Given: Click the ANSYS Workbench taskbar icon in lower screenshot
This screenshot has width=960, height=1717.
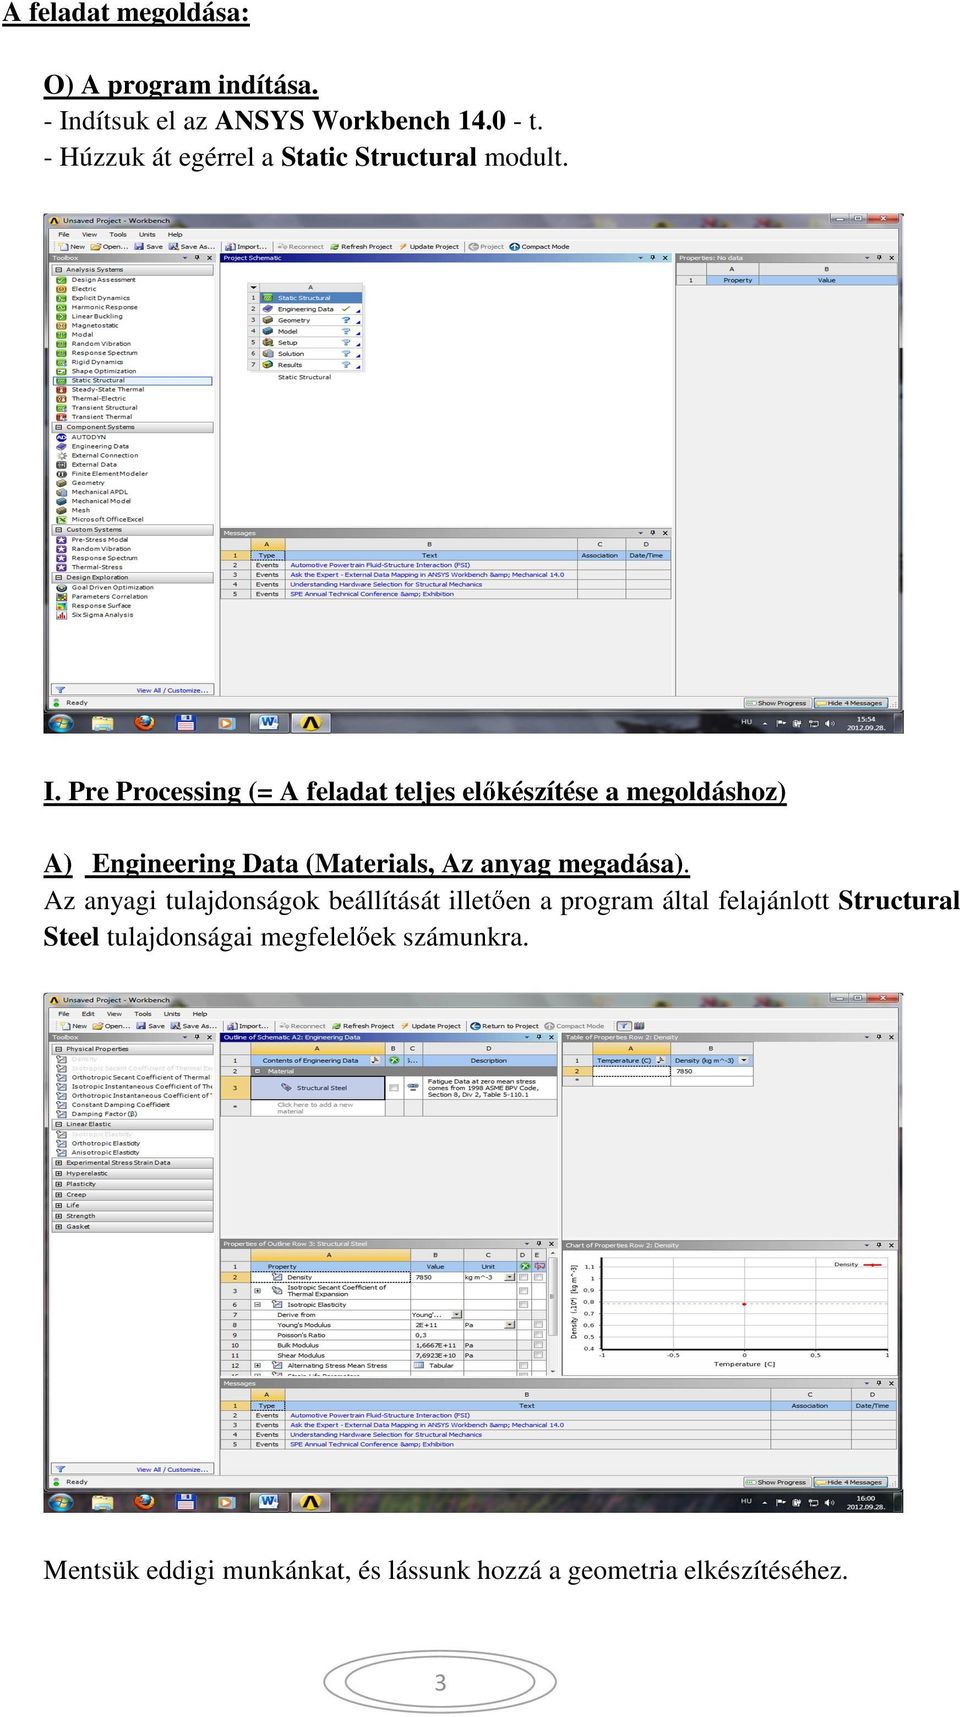Looking at the screenshot, I should coord(310,1502).
